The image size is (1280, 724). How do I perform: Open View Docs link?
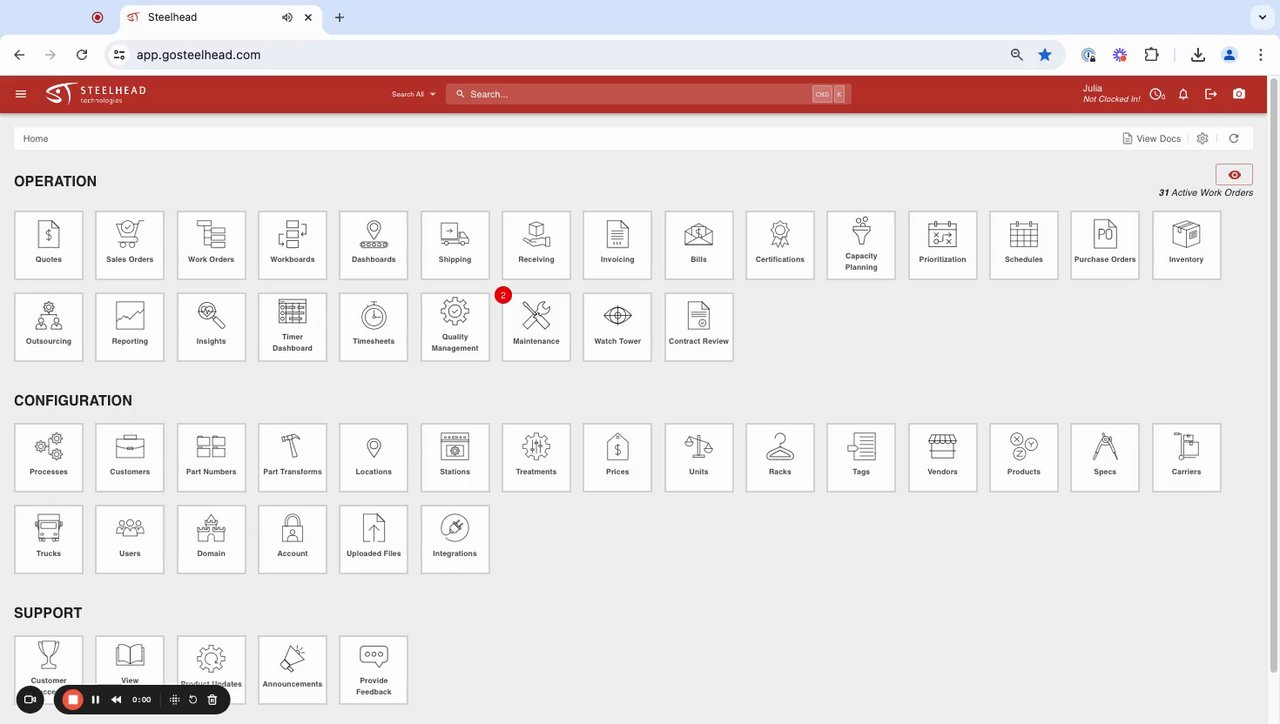[1152, 139]
